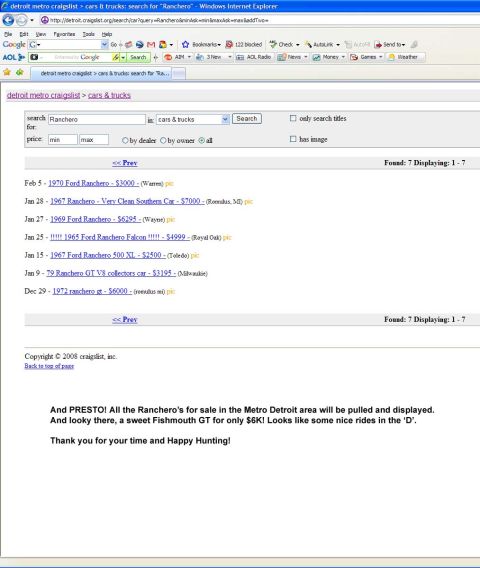Click the AOL search highlighter icon
This screenshot has height=568, width=480.
[116, 57]
